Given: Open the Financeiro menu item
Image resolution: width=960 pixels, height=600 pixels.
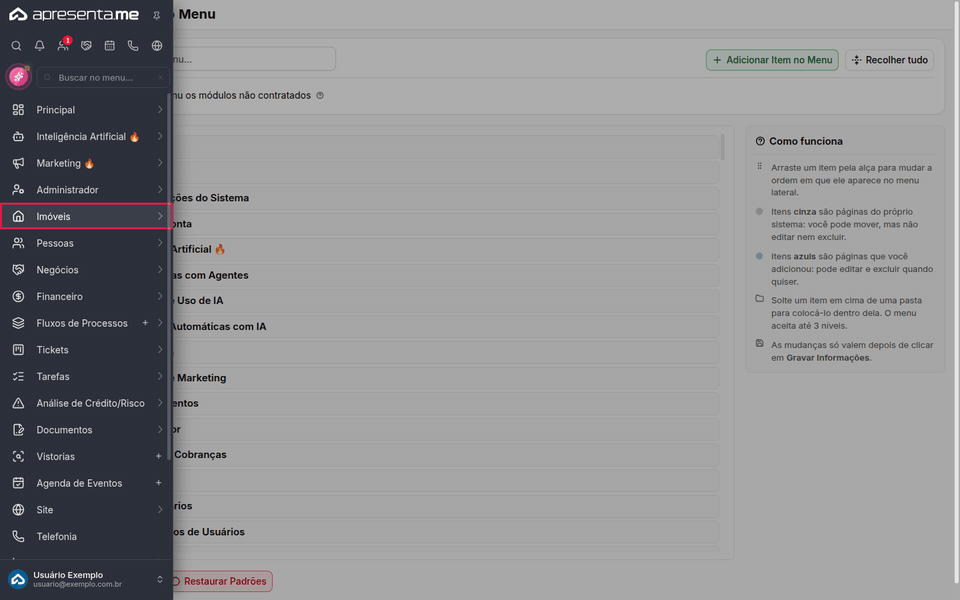Looking at the screenshot, I should [84, 296].
